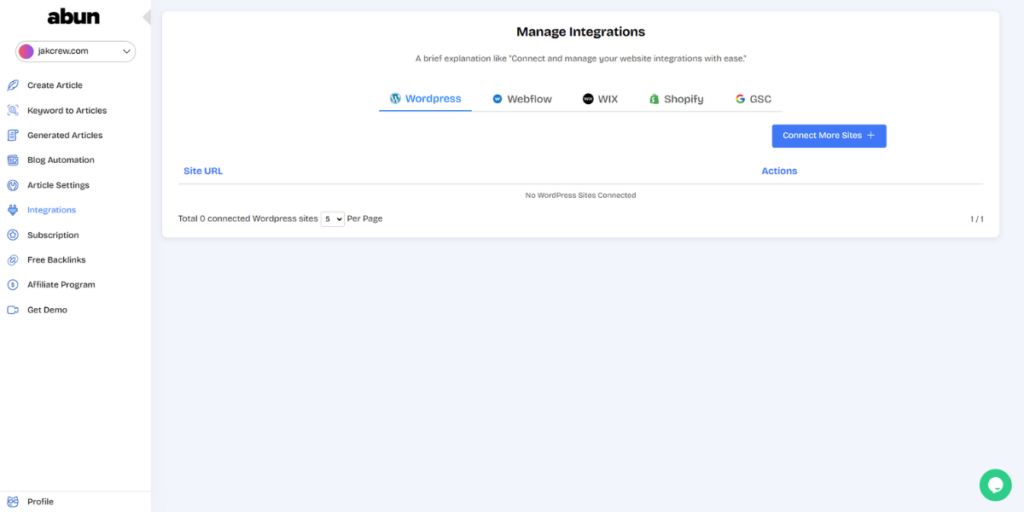Switch to the Webflow tab
The image size is (1024, 512).
tap(522, 99)
